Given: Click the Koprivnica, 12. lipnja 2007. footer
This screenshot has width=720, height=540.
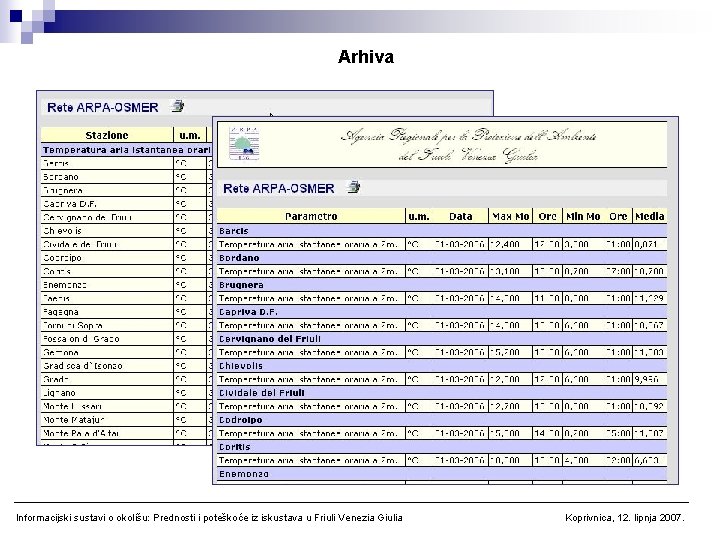Looking at the screenshot, I should coord(625,518).
